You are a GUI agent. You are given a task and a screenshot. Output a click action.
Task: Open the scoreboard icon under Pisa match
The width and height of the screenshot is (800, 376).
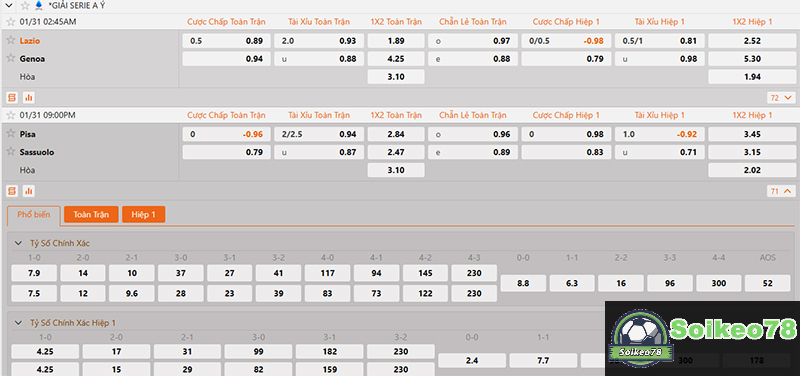pos(12,191)
